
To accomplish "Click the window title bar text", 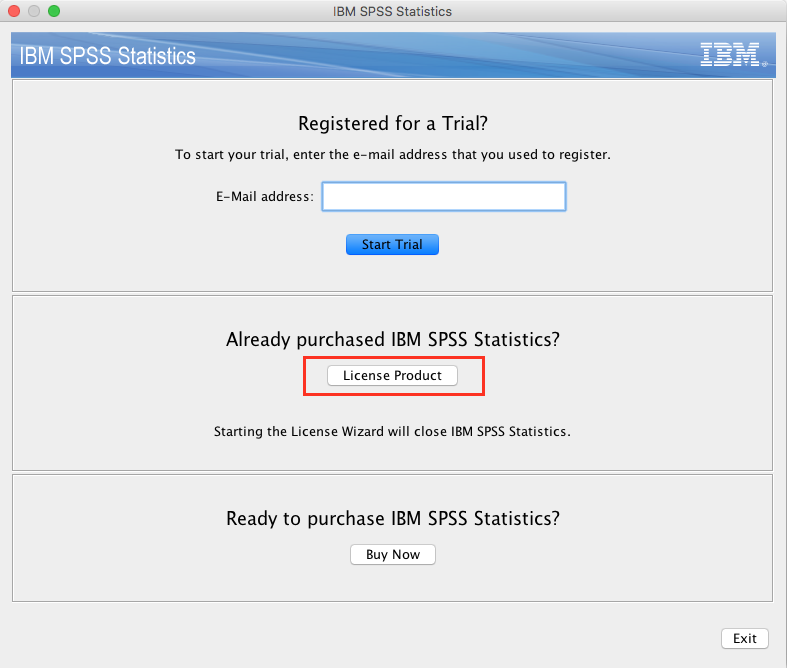I will coord(392,11).
